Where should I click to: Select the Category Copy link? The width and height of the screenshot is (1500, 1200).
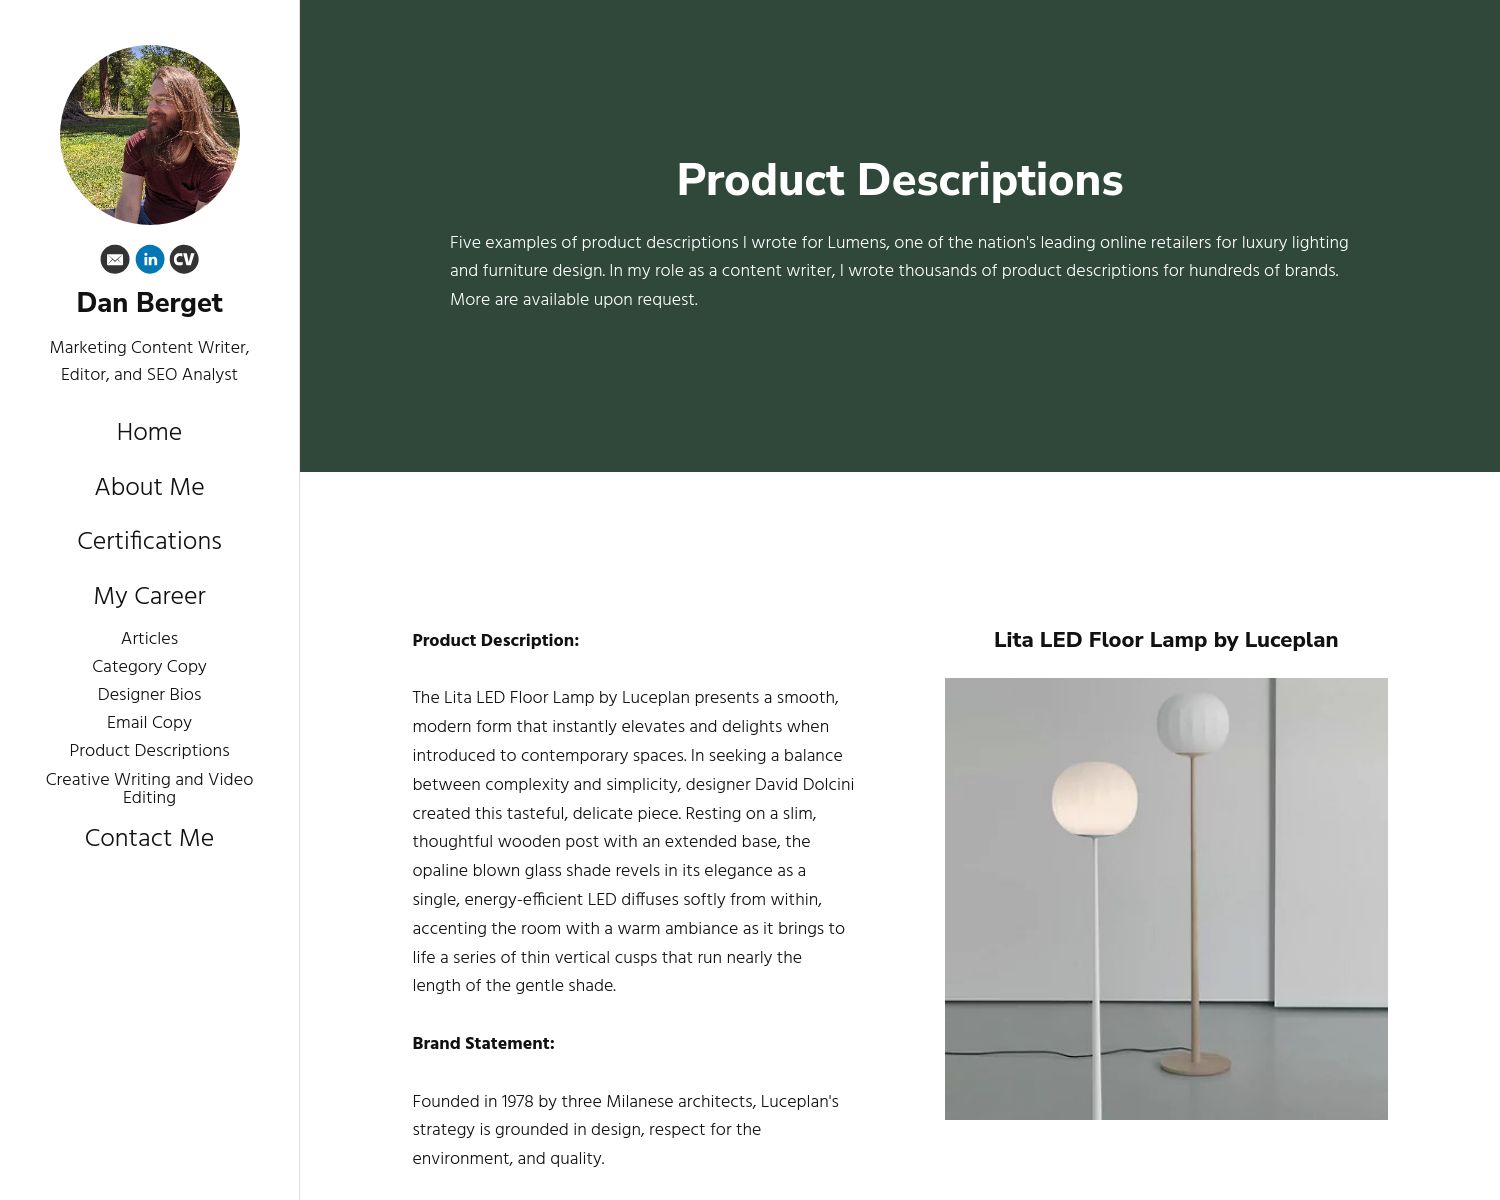coord(148,667)
